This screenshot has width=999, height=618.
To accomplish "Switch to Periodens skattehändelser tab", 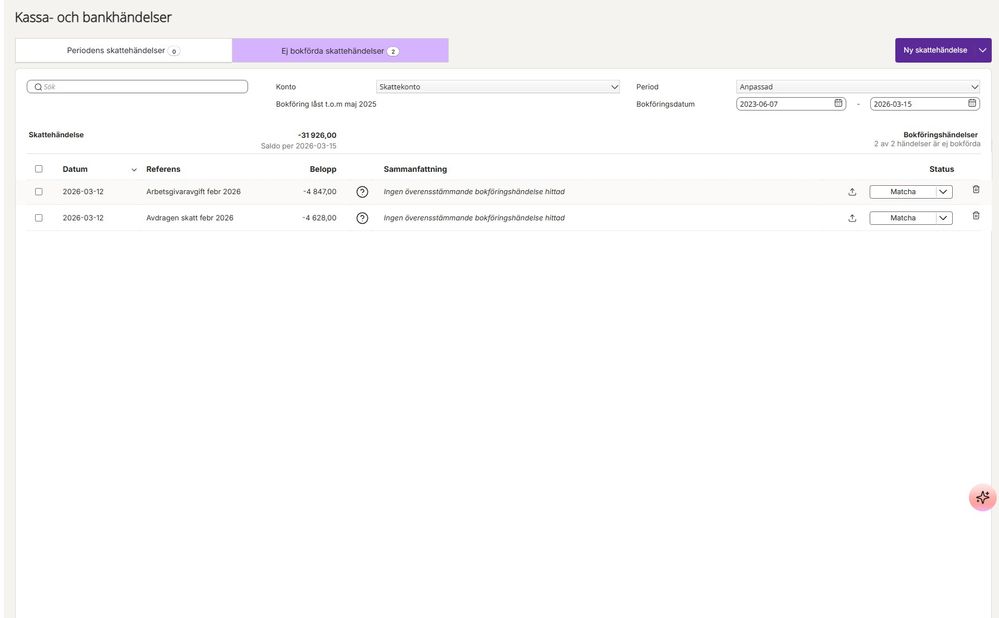I will point(124,50).
